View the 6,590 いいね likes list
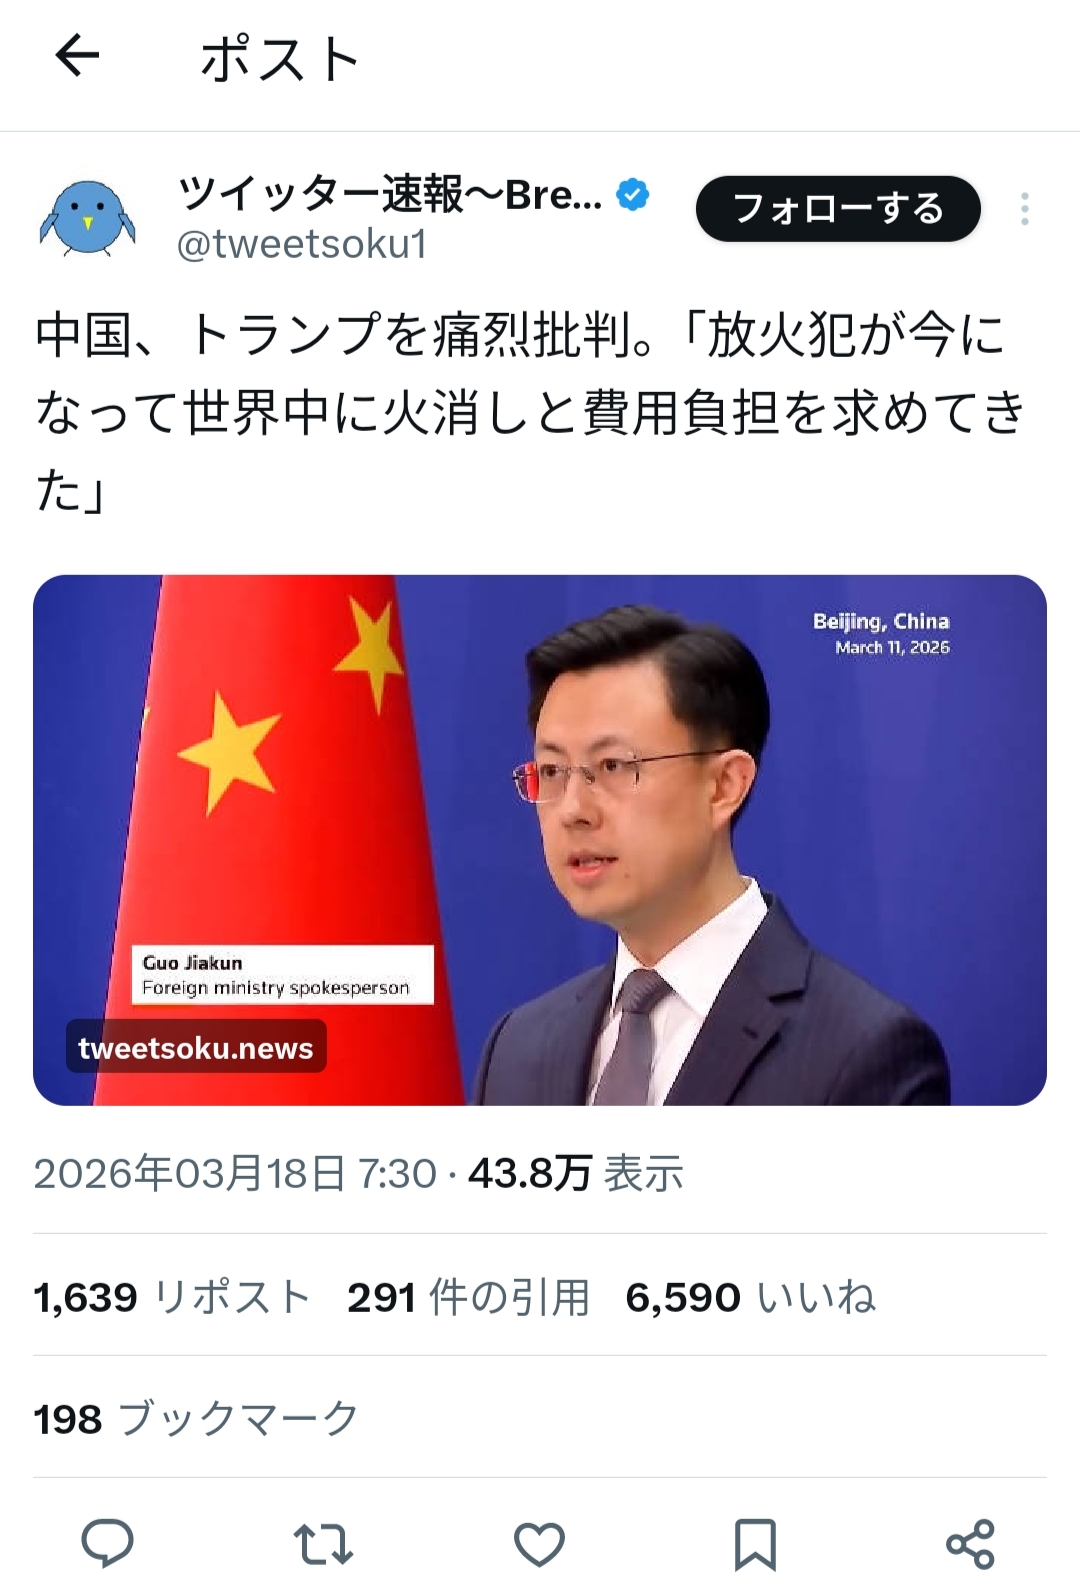 (751, 1297)
